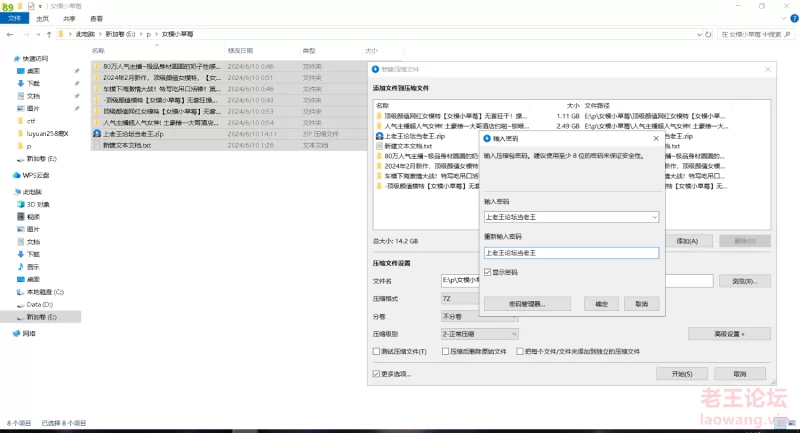Click the 重新输入密码 text field

click(570, 253)
